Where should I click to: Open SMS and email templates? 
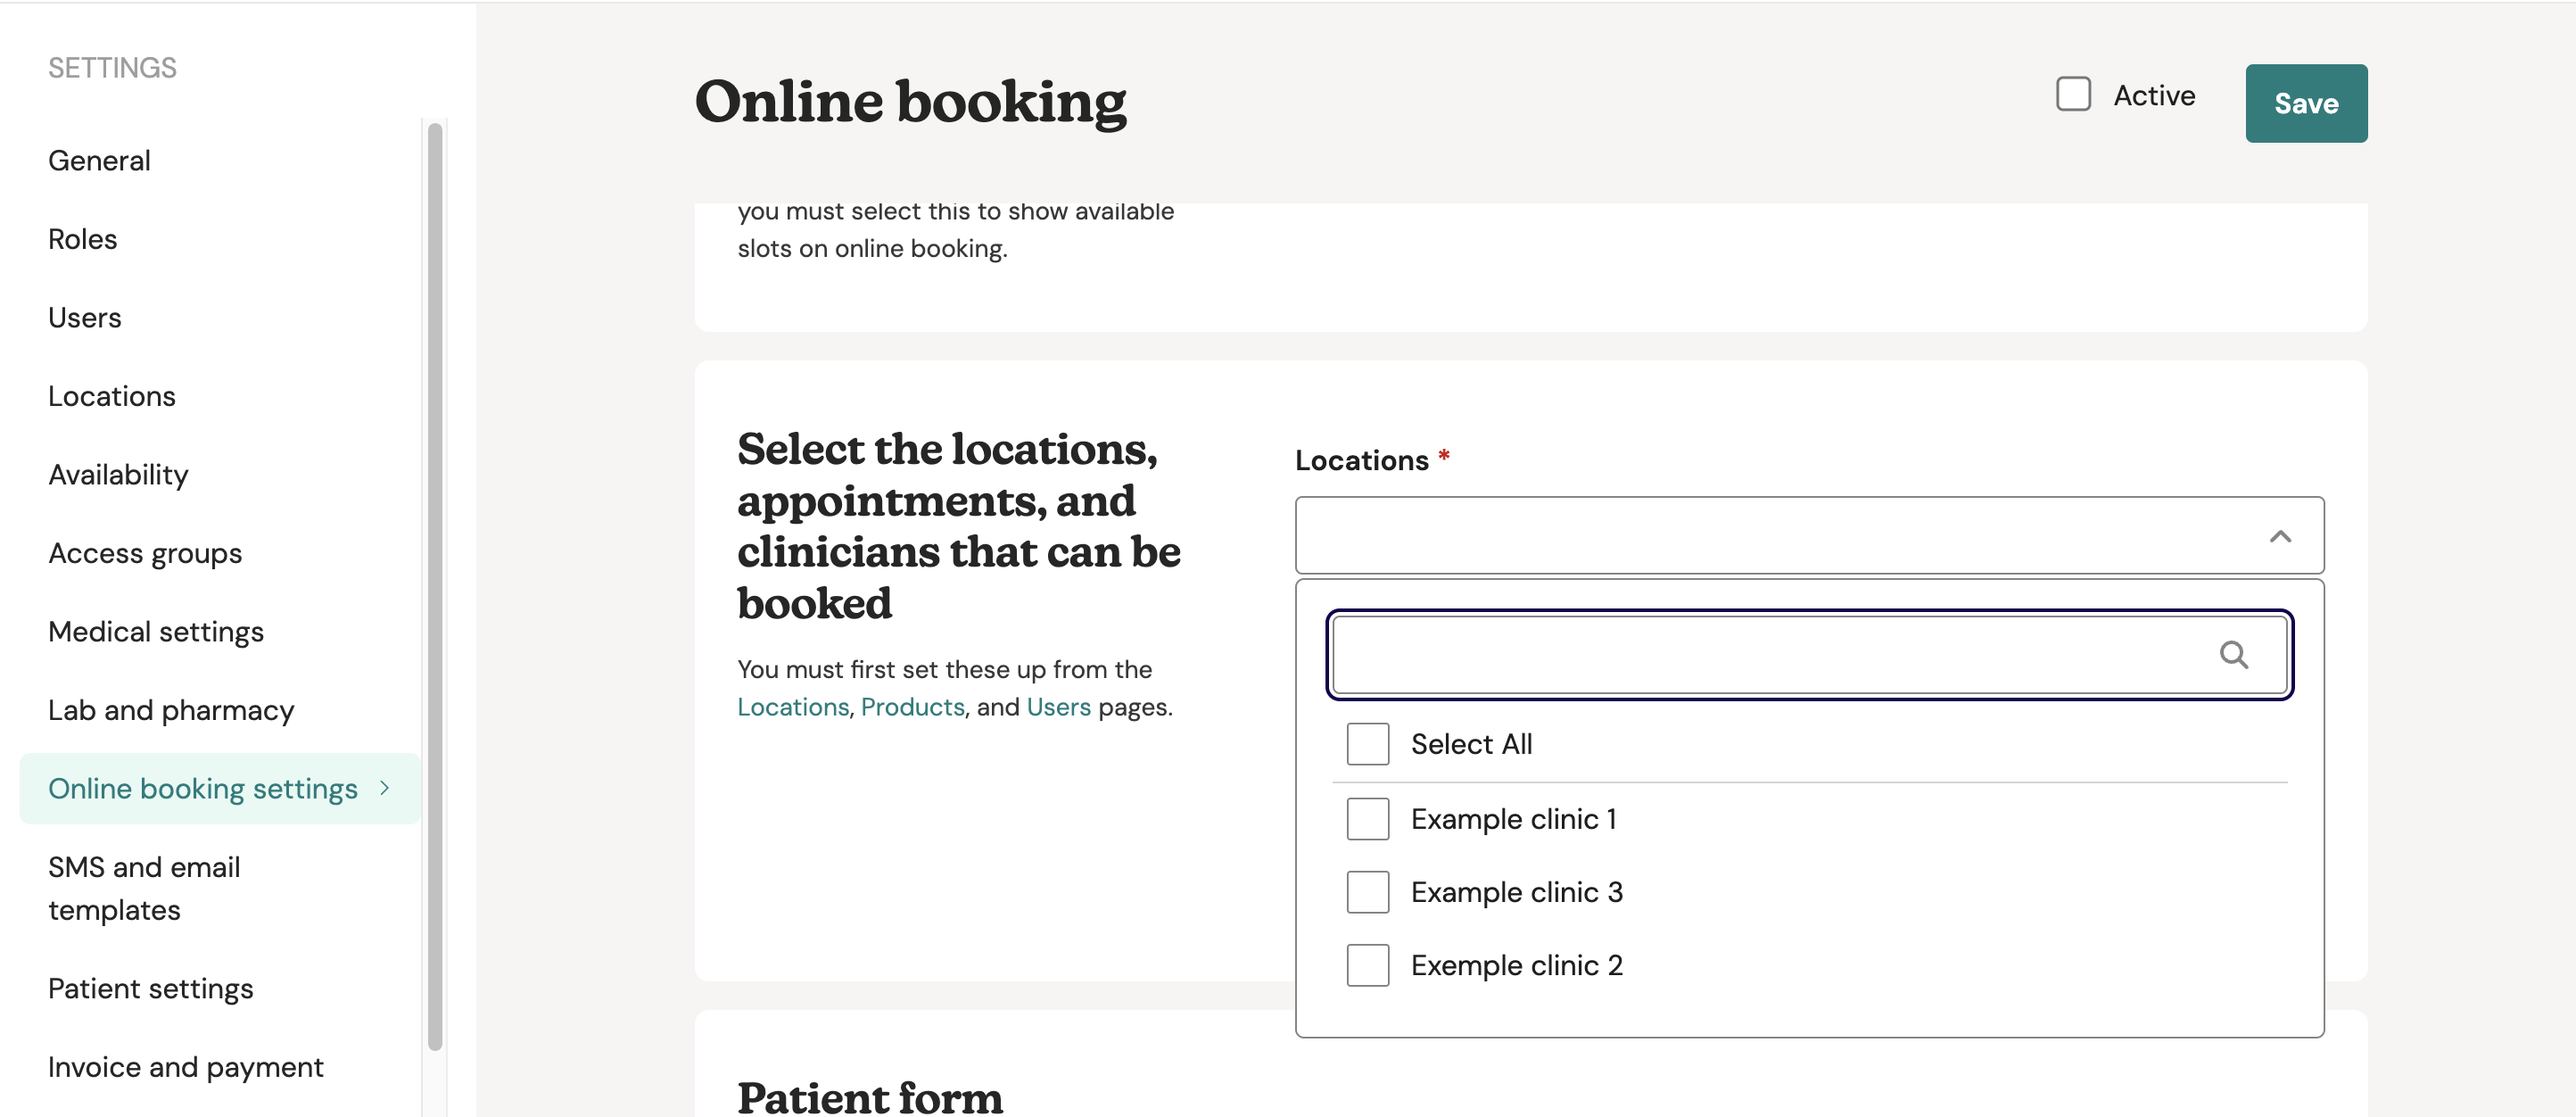point(144,888)
